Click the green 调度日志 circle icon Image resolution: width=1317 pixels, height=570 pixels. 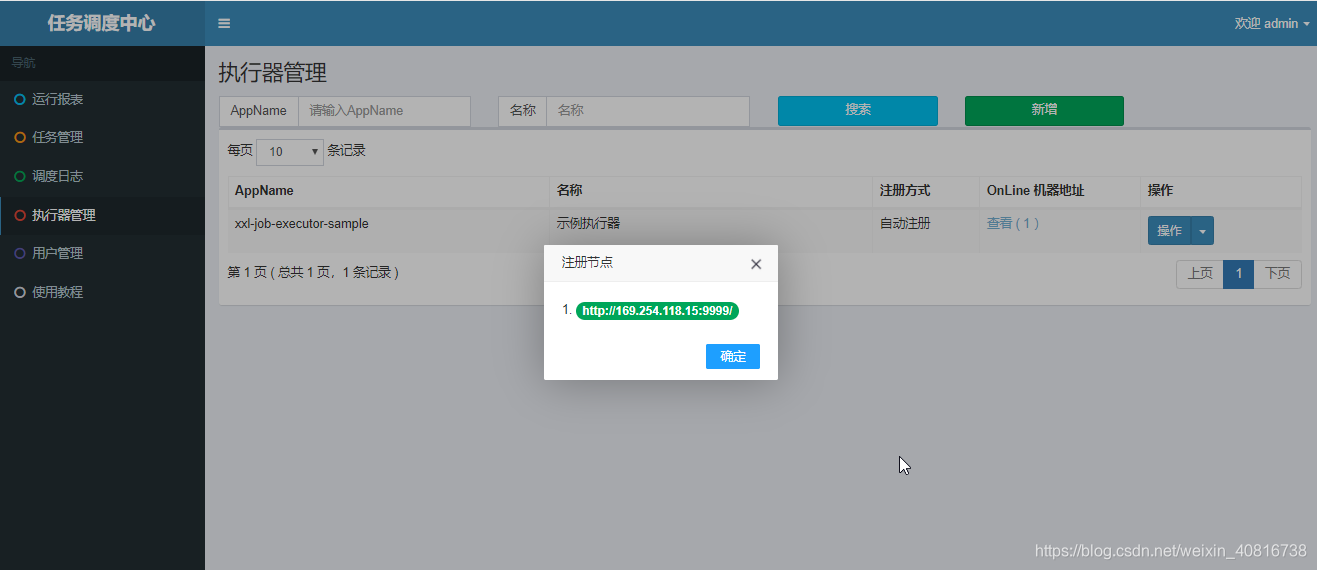[20, 176]
